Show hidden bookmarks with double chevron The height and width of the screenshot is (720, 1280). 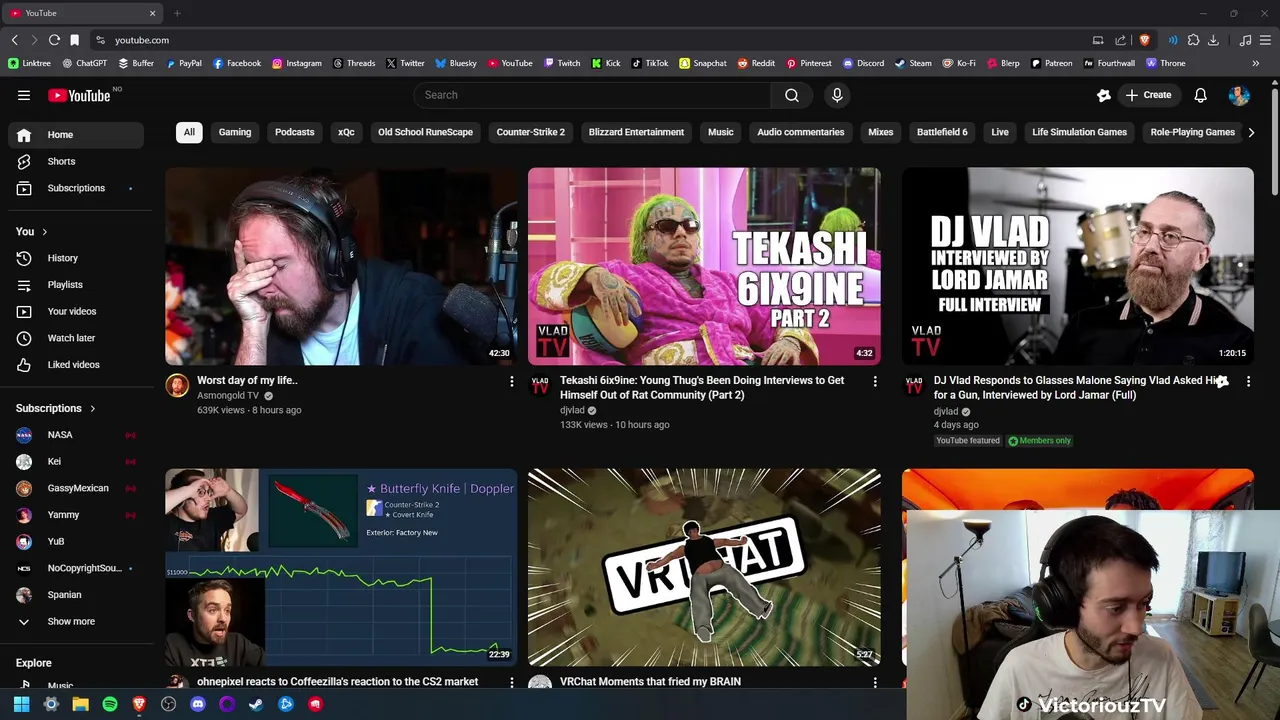coord(1255,63)
